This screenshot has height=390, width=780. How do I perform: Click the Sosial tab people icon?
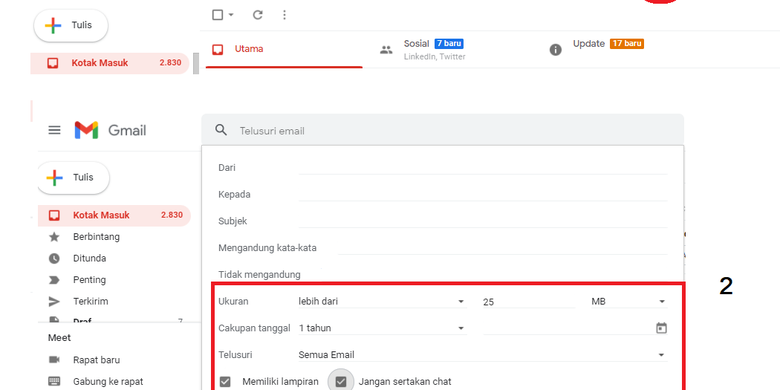pos(387,50)
